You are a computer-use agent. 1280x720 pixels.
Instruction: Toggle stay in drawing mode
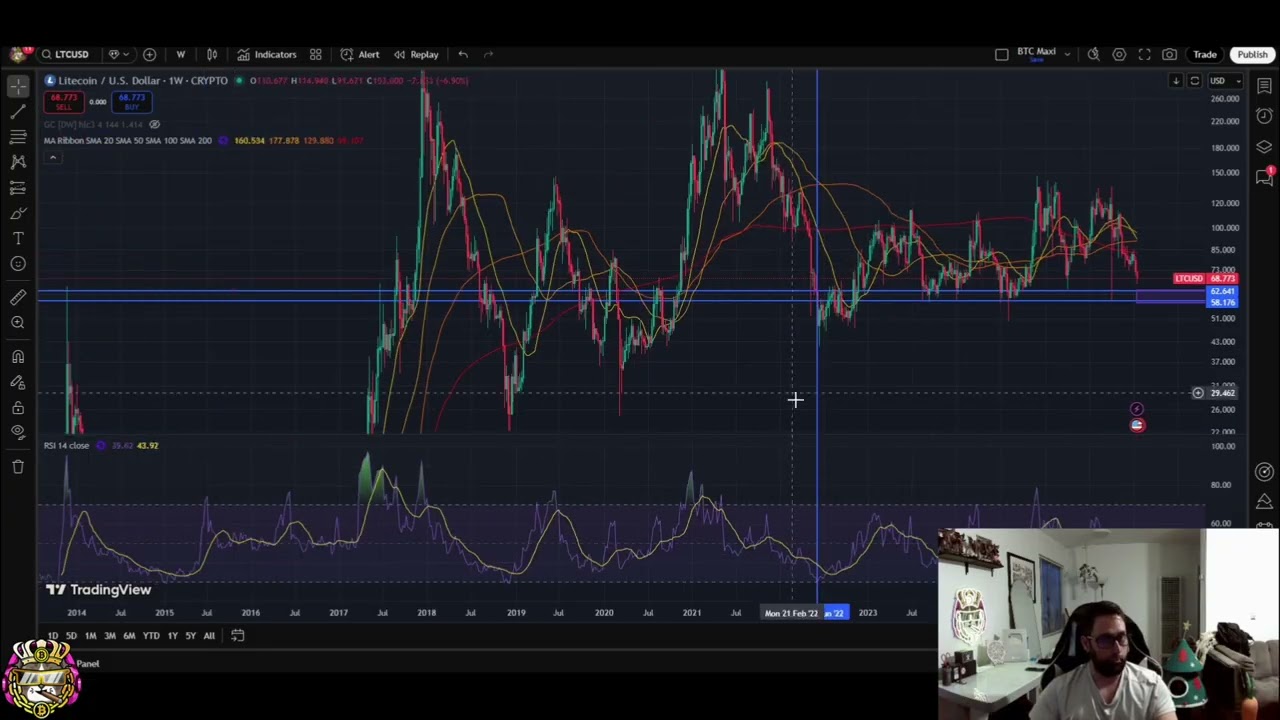click(18, 382)
